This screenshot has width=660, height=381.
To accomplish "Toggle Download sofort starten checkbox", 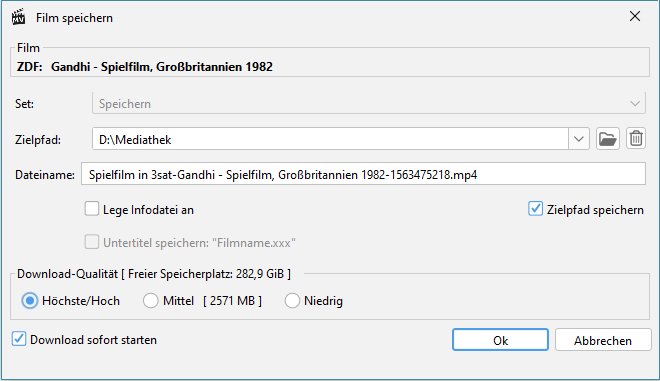I will (19, 339).
